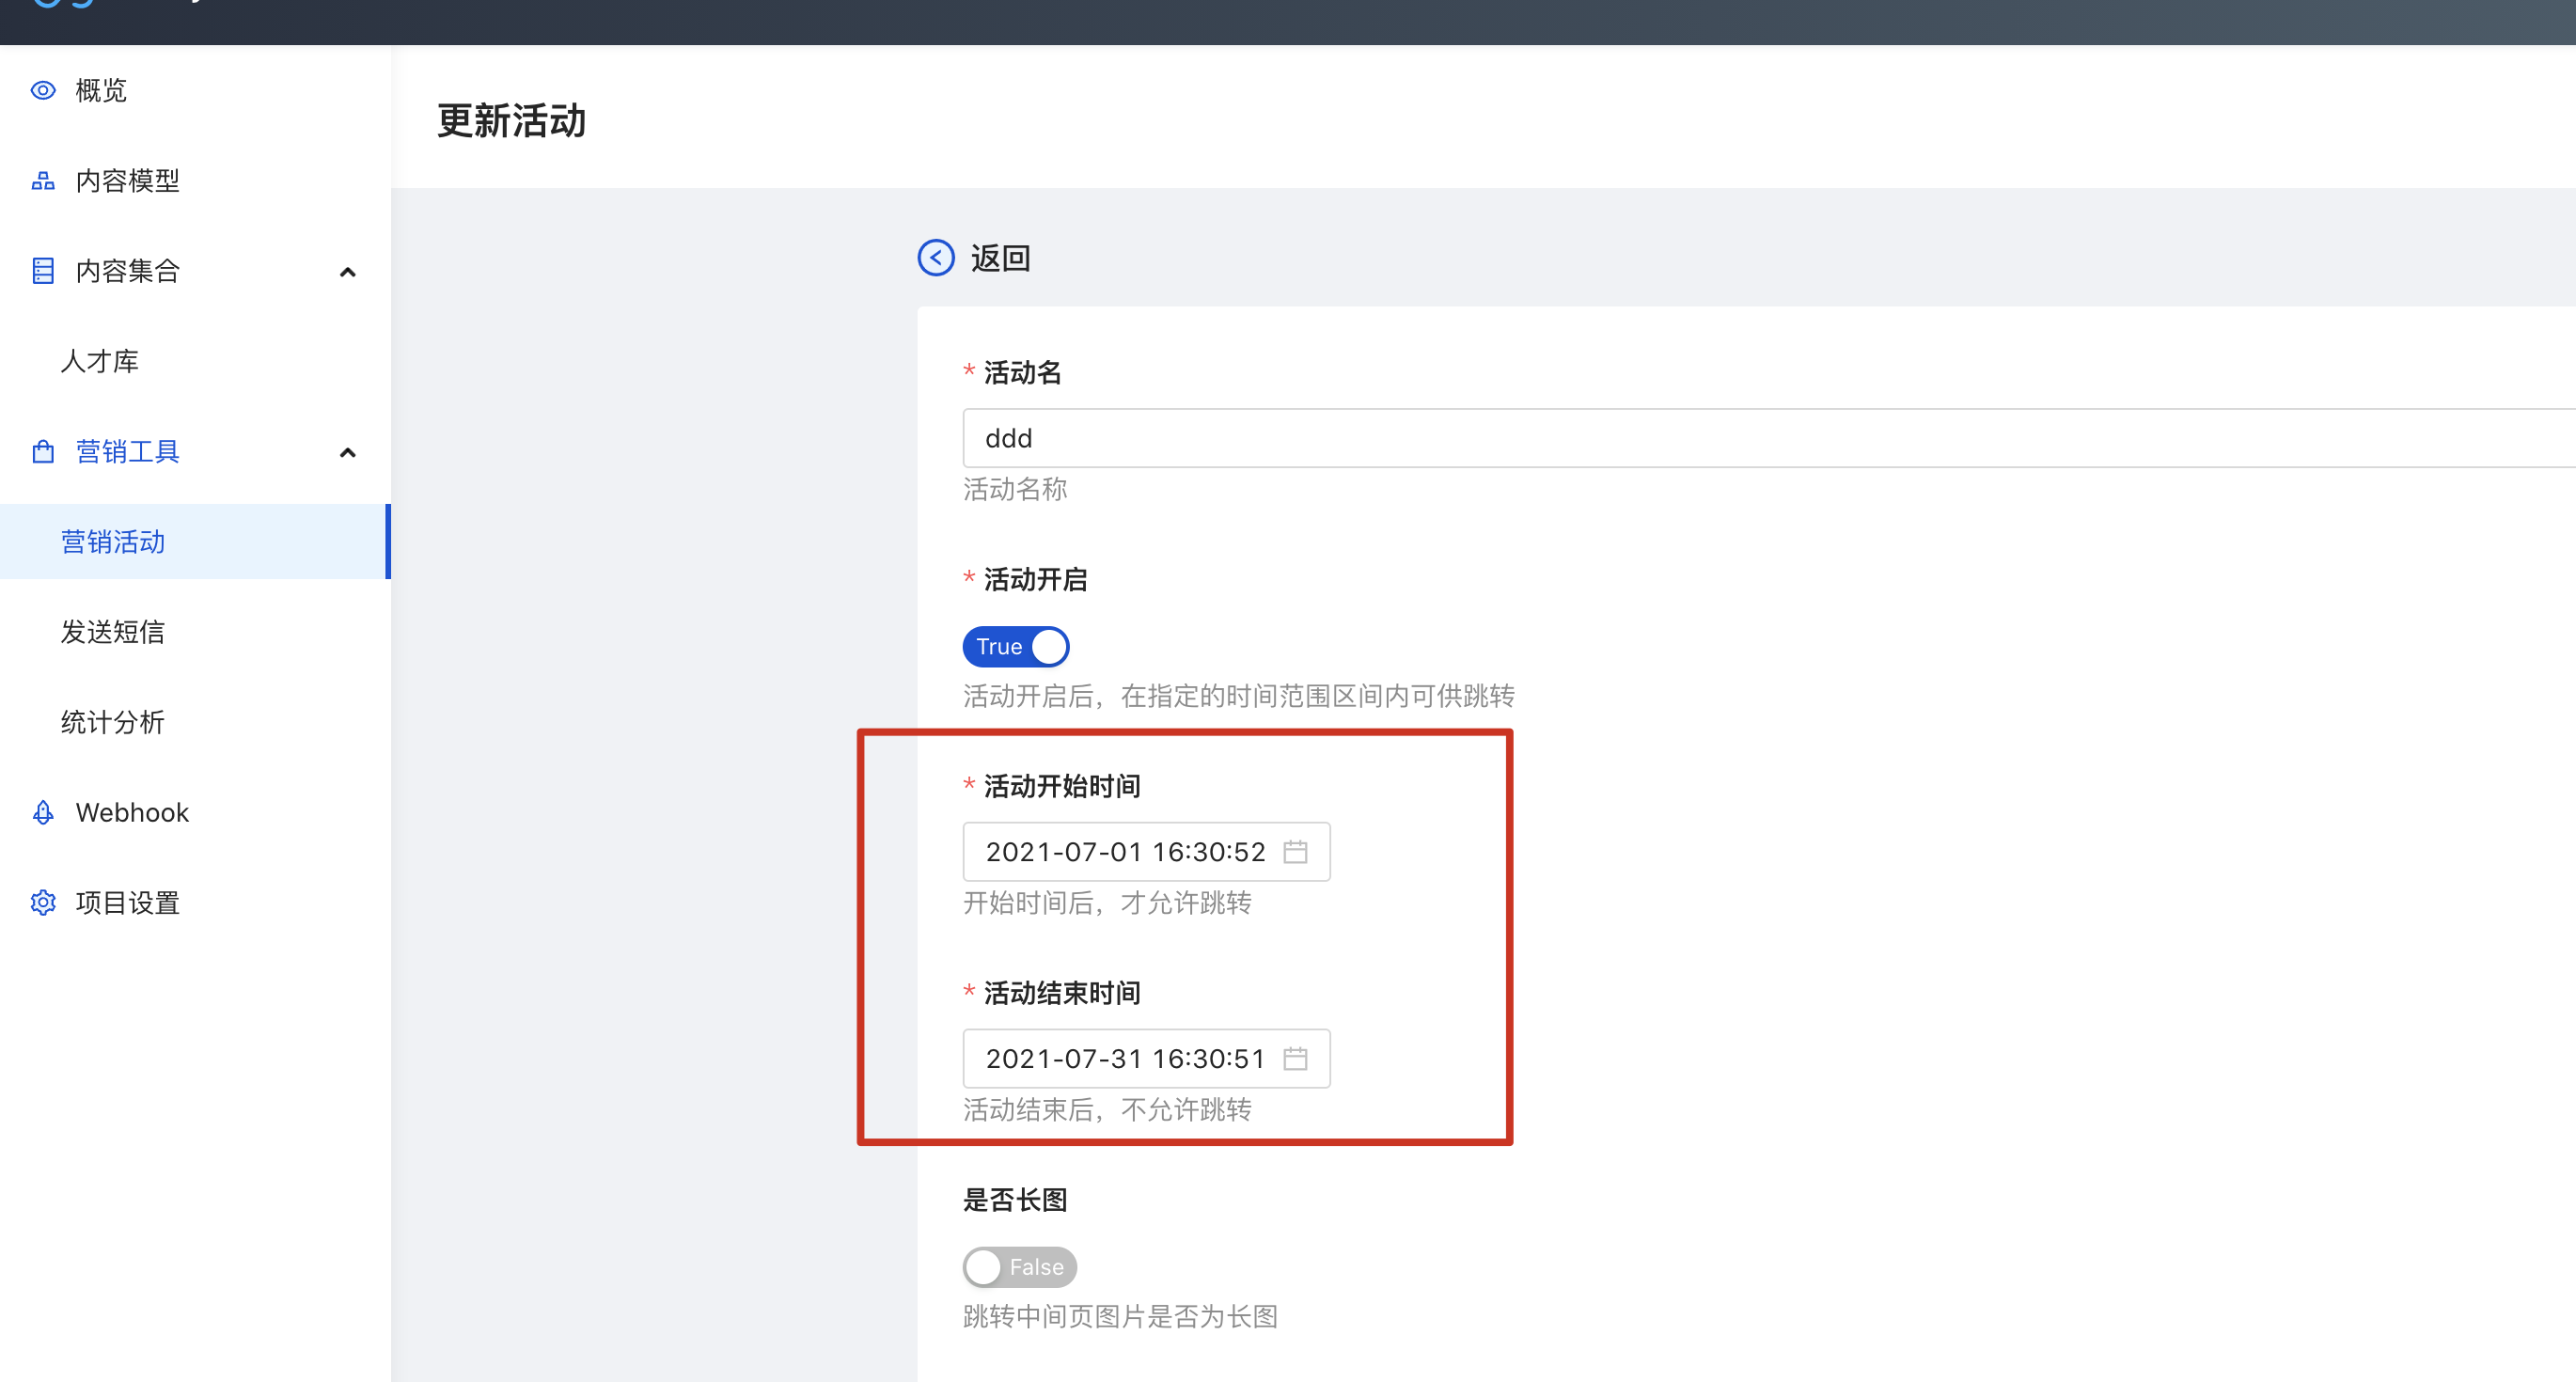2576x1382 pixels.
Task: Click the 项目设置 gear icon
Action: point(43,903)
